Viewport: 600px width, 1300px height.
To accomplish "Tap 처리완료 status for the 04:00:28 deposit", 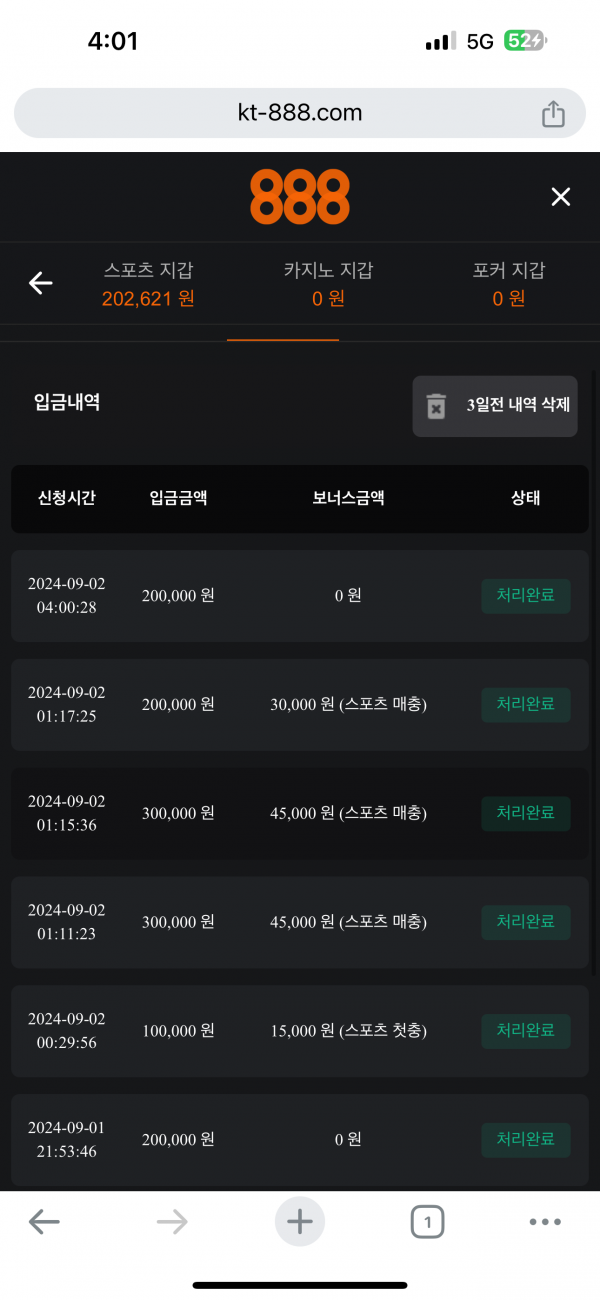I will click(526, 596).
